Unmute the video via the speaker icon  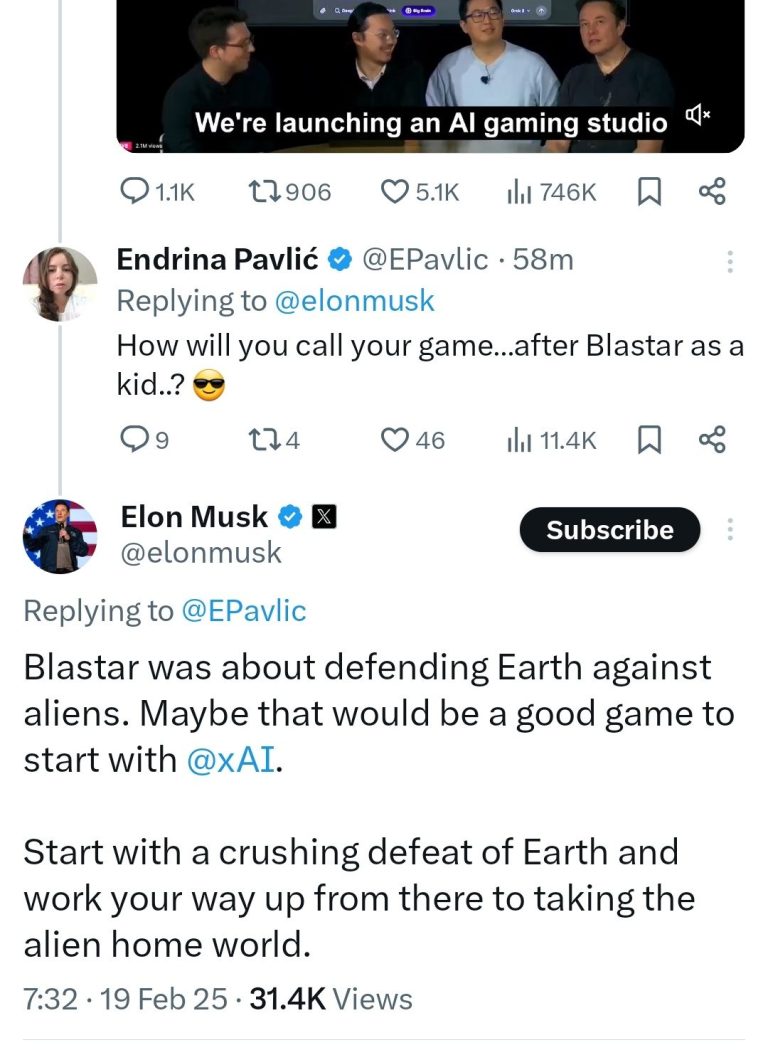698,119
